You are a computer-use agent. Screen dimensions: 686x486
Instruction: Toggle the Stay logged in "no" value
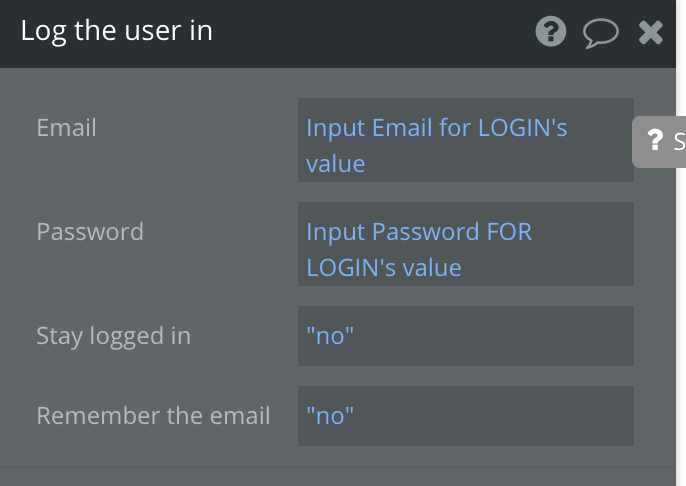(x=330, y=336)
